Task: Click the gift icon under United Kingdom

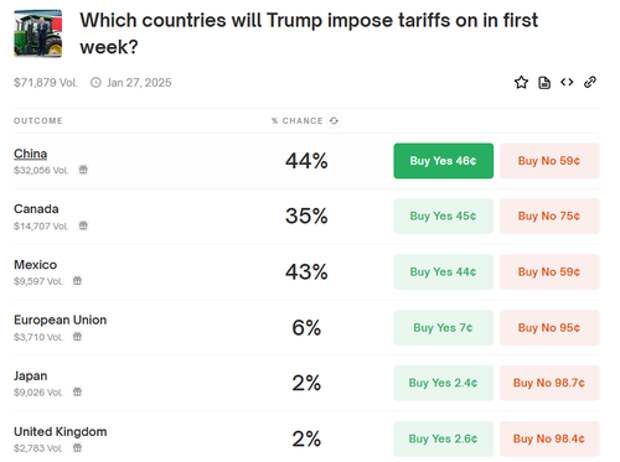Action: point(77,448)
